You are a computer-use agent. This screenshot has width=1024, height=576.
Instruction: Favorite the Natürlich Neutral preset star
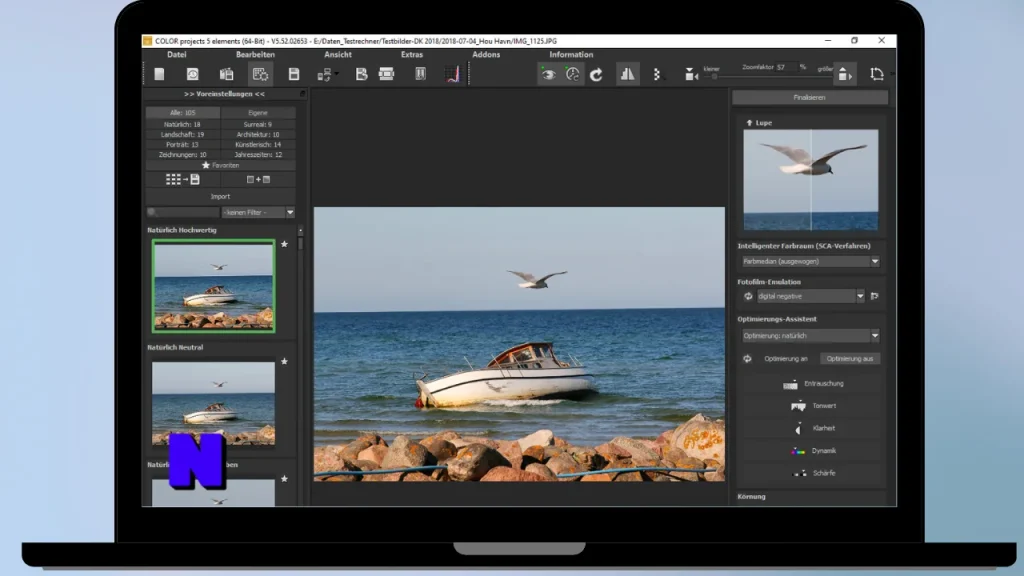coord(284,361)
